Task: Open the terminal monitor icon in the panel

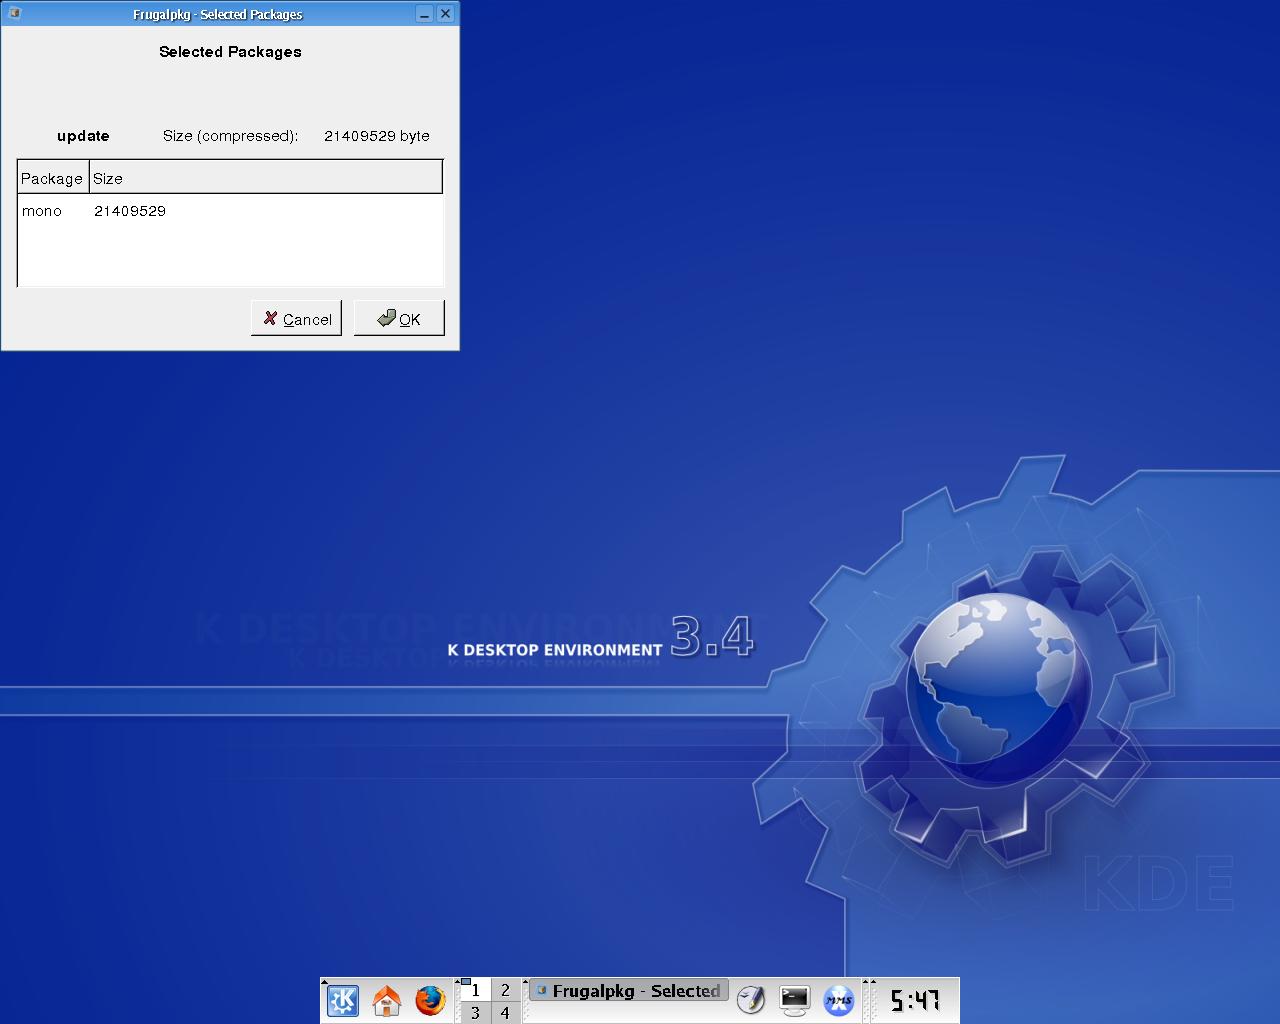Action: pyautogui.click(x=795, y=1000)
